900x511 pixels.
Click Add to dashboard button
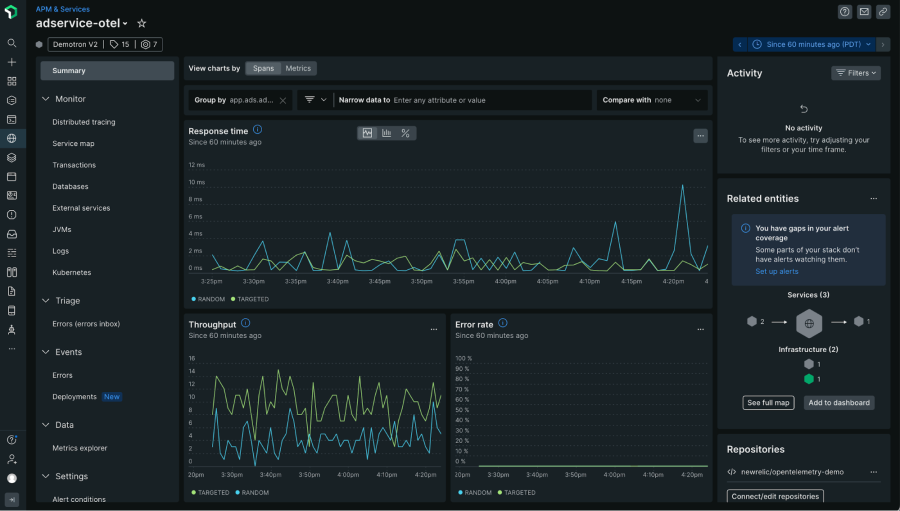coord(839,402)
